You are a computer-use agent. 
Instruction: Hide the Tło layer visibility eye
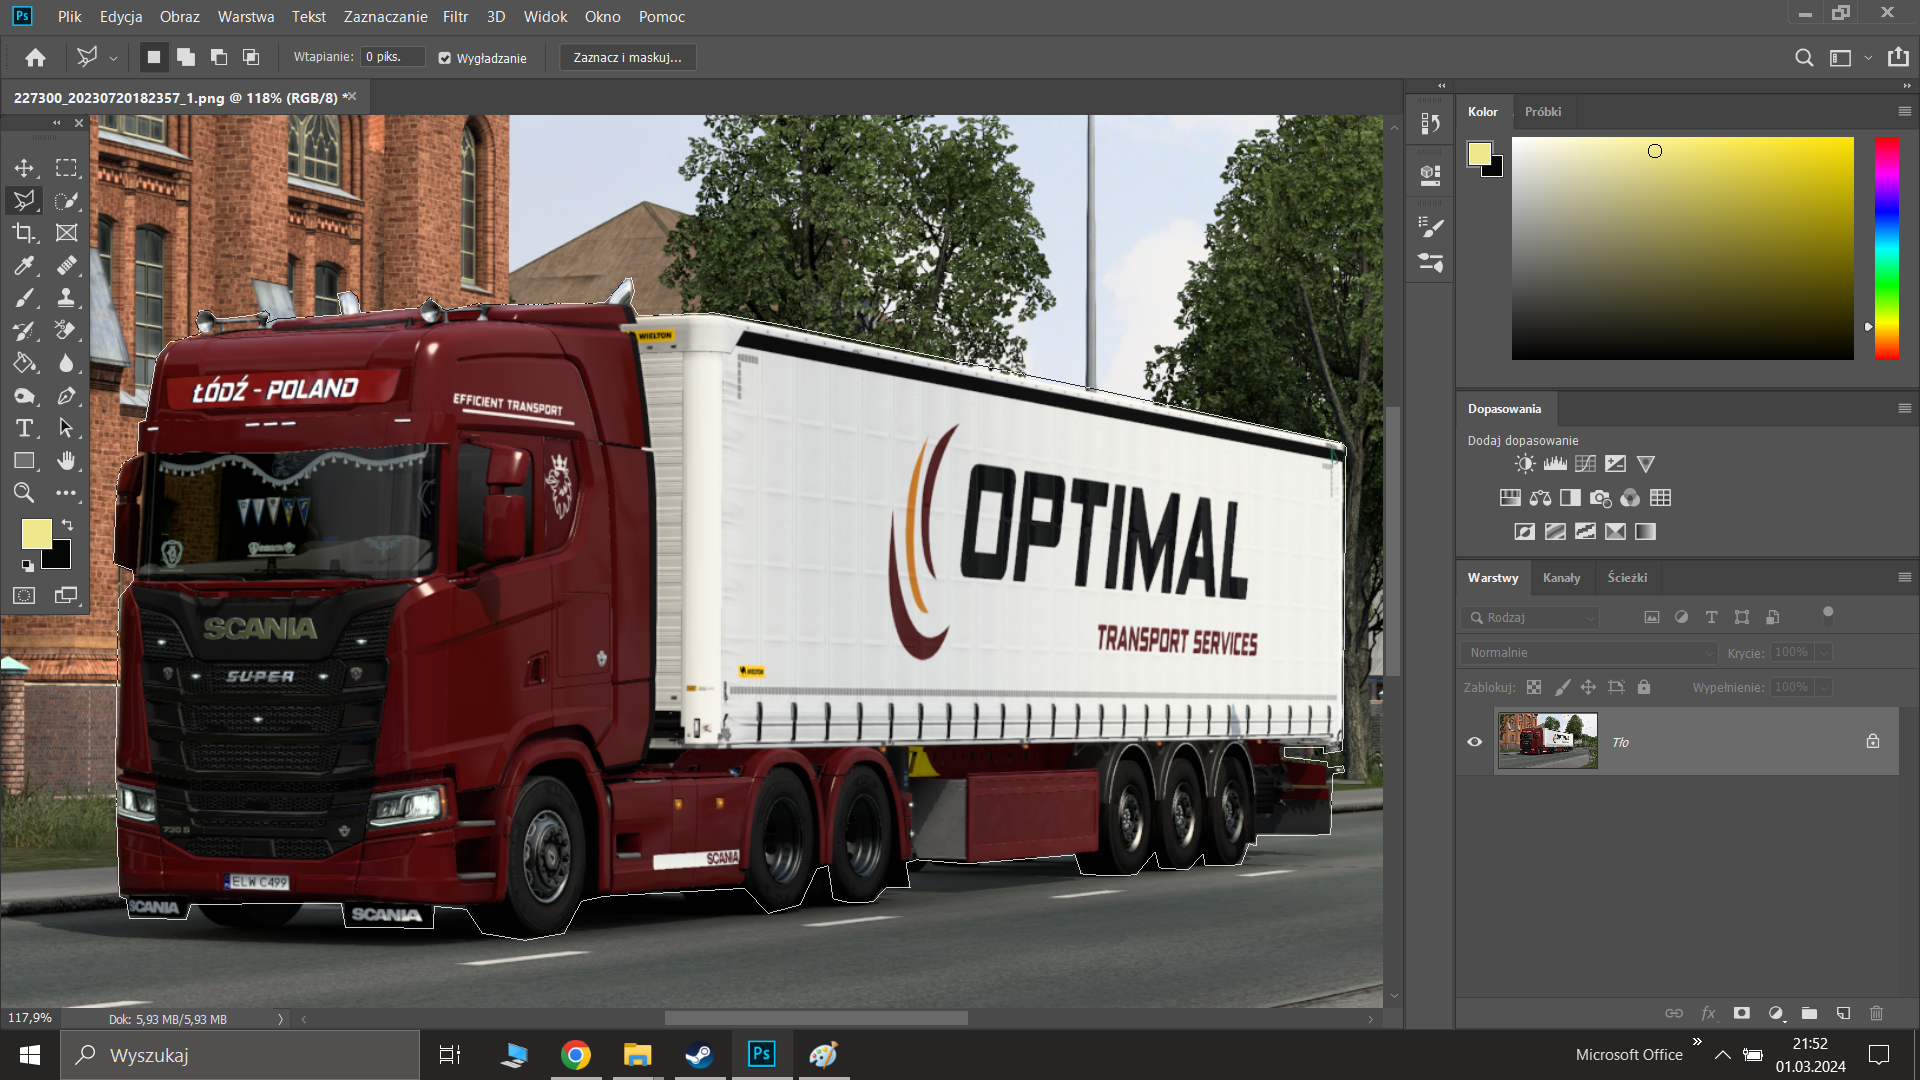pyautogui.click(x=1474, y=742)
